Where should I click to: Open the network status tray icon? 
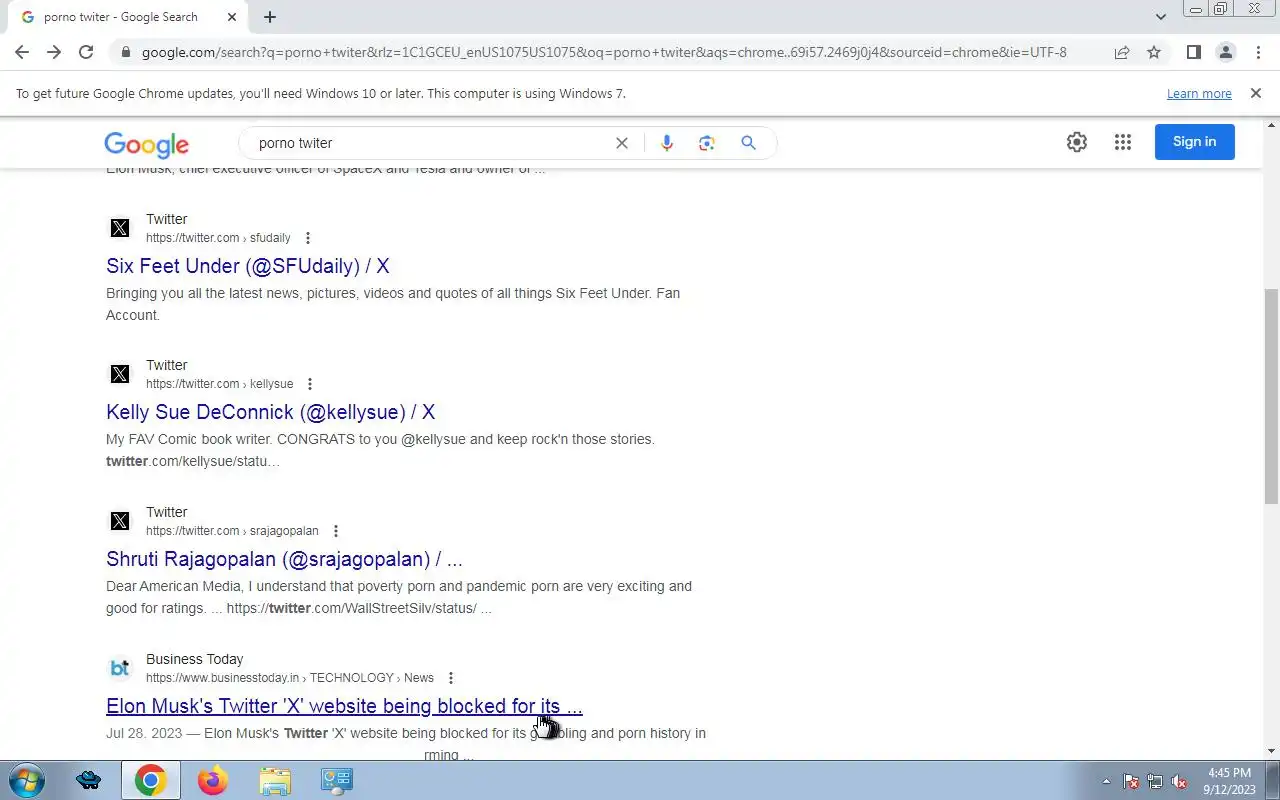click(x=1155, y=781)
